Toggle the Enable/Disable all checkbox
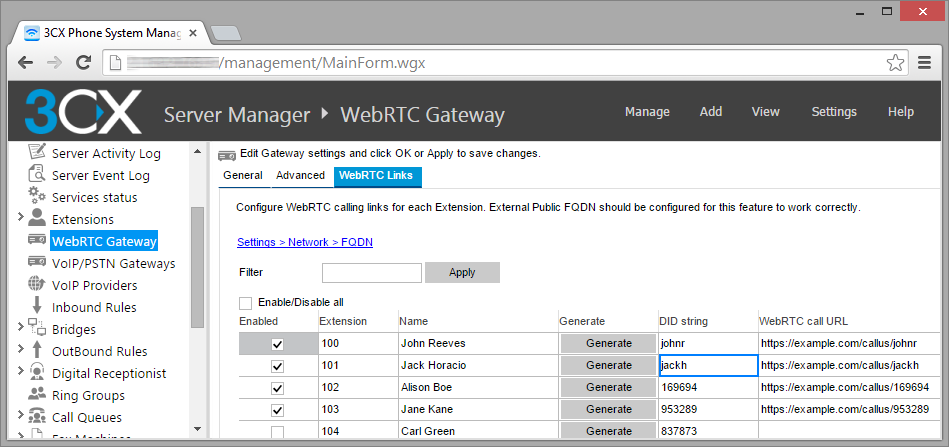This screenshot has width=949, height=447. 245,302
